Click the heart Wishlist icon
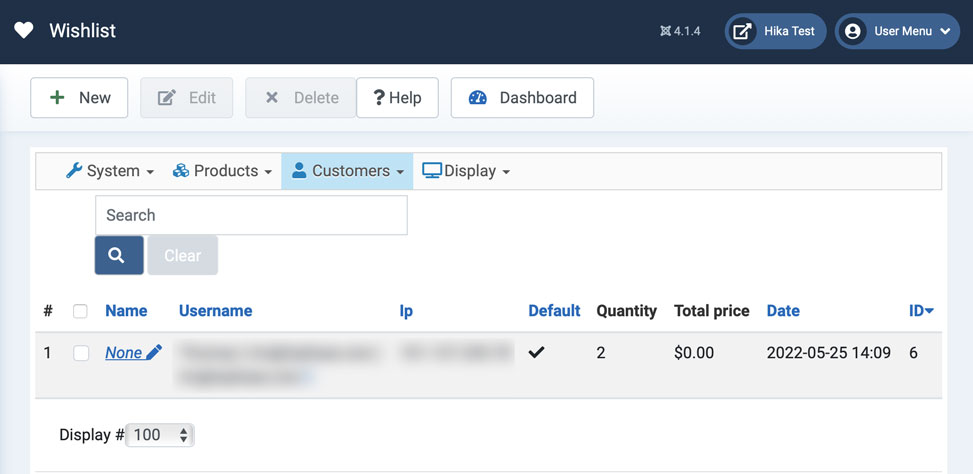This screenshot has height=474, width=973. [x=24, y=31]
